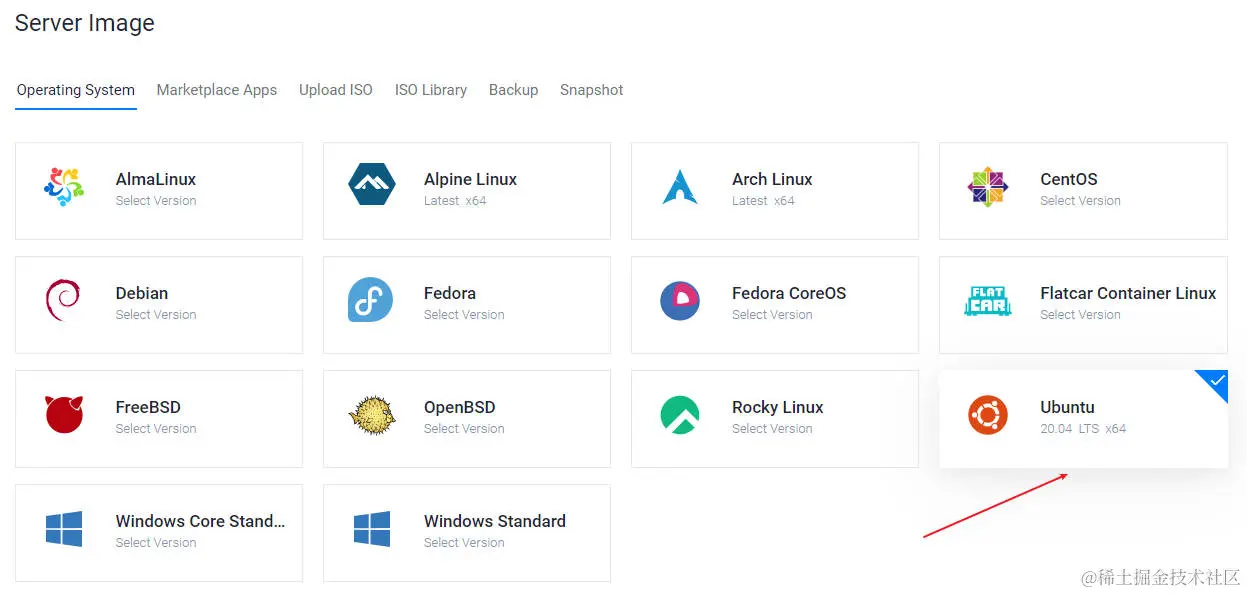Screen dimensions: 1247x594
Task: Click the OpenBSD pufferfish logo
Action: (372, 415)
